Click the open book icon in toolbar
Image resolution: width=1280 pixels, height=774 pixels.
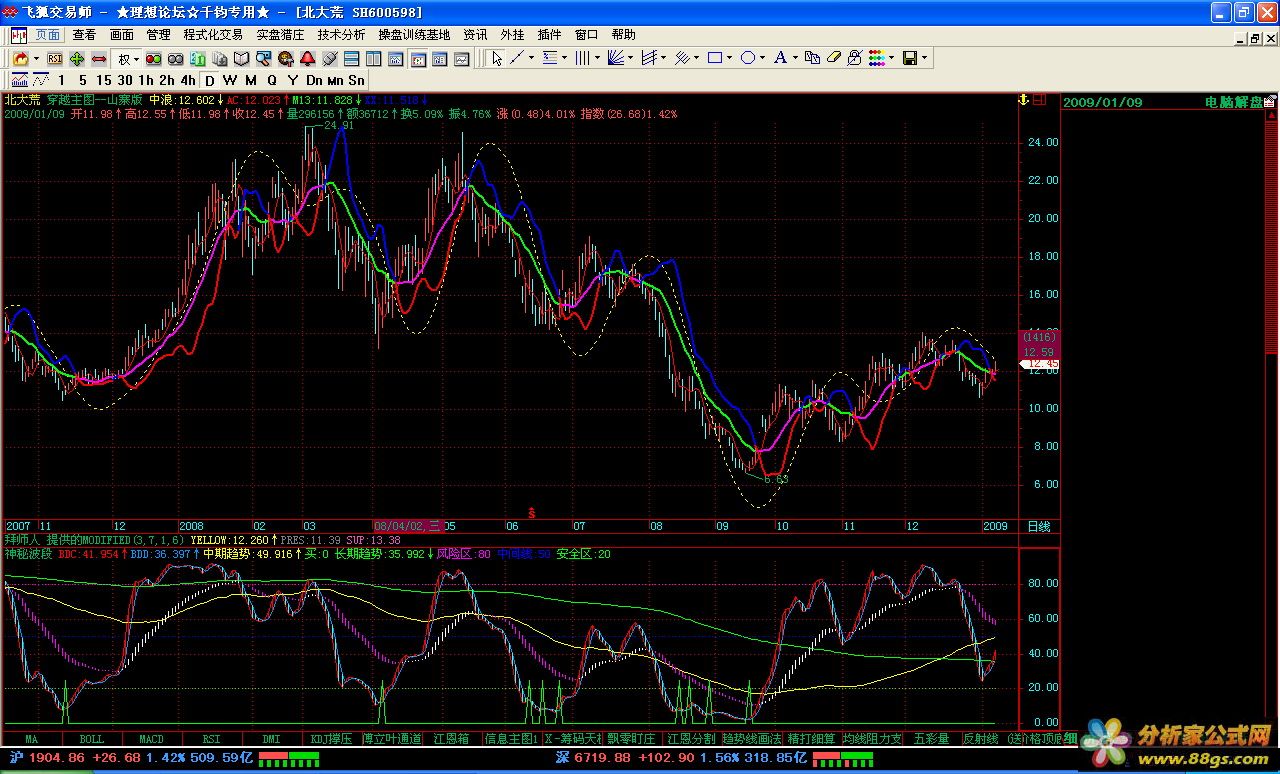pyautogui.click(x=241, y=59)
